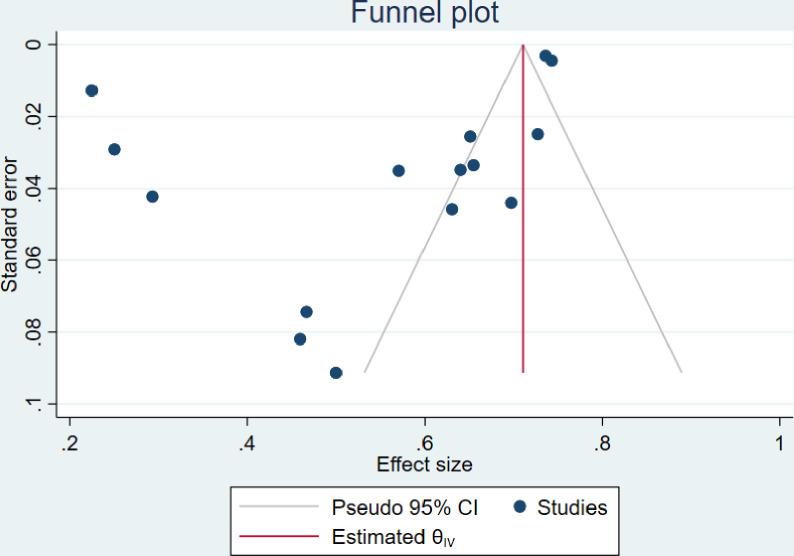
Task: Click the y-axis tick label "0"
Action: coord(37,45)
